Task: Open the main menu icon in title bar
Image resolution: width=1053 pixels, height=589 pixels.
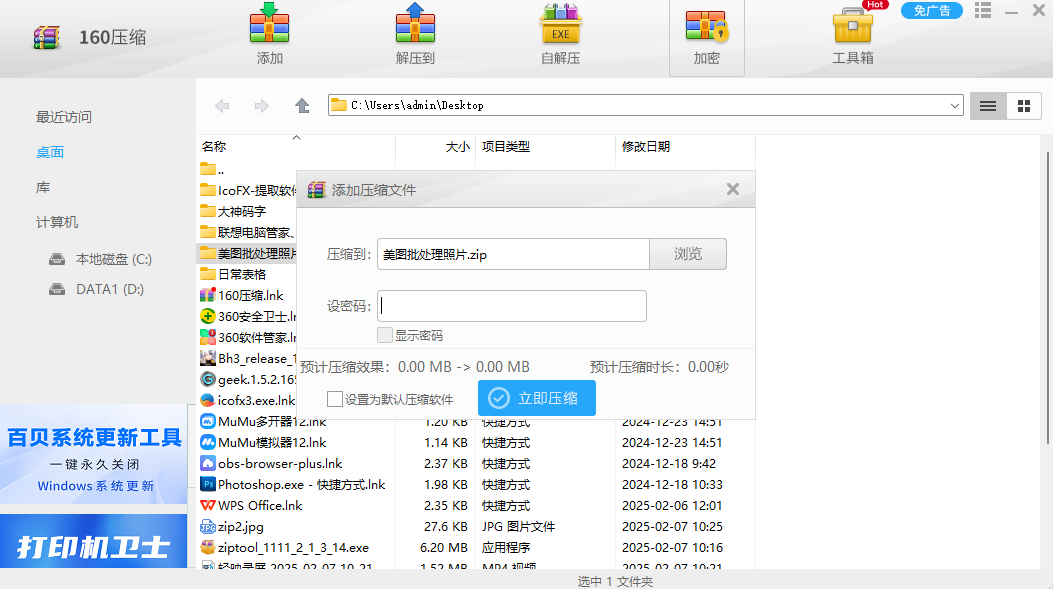Action: [983, 11]
